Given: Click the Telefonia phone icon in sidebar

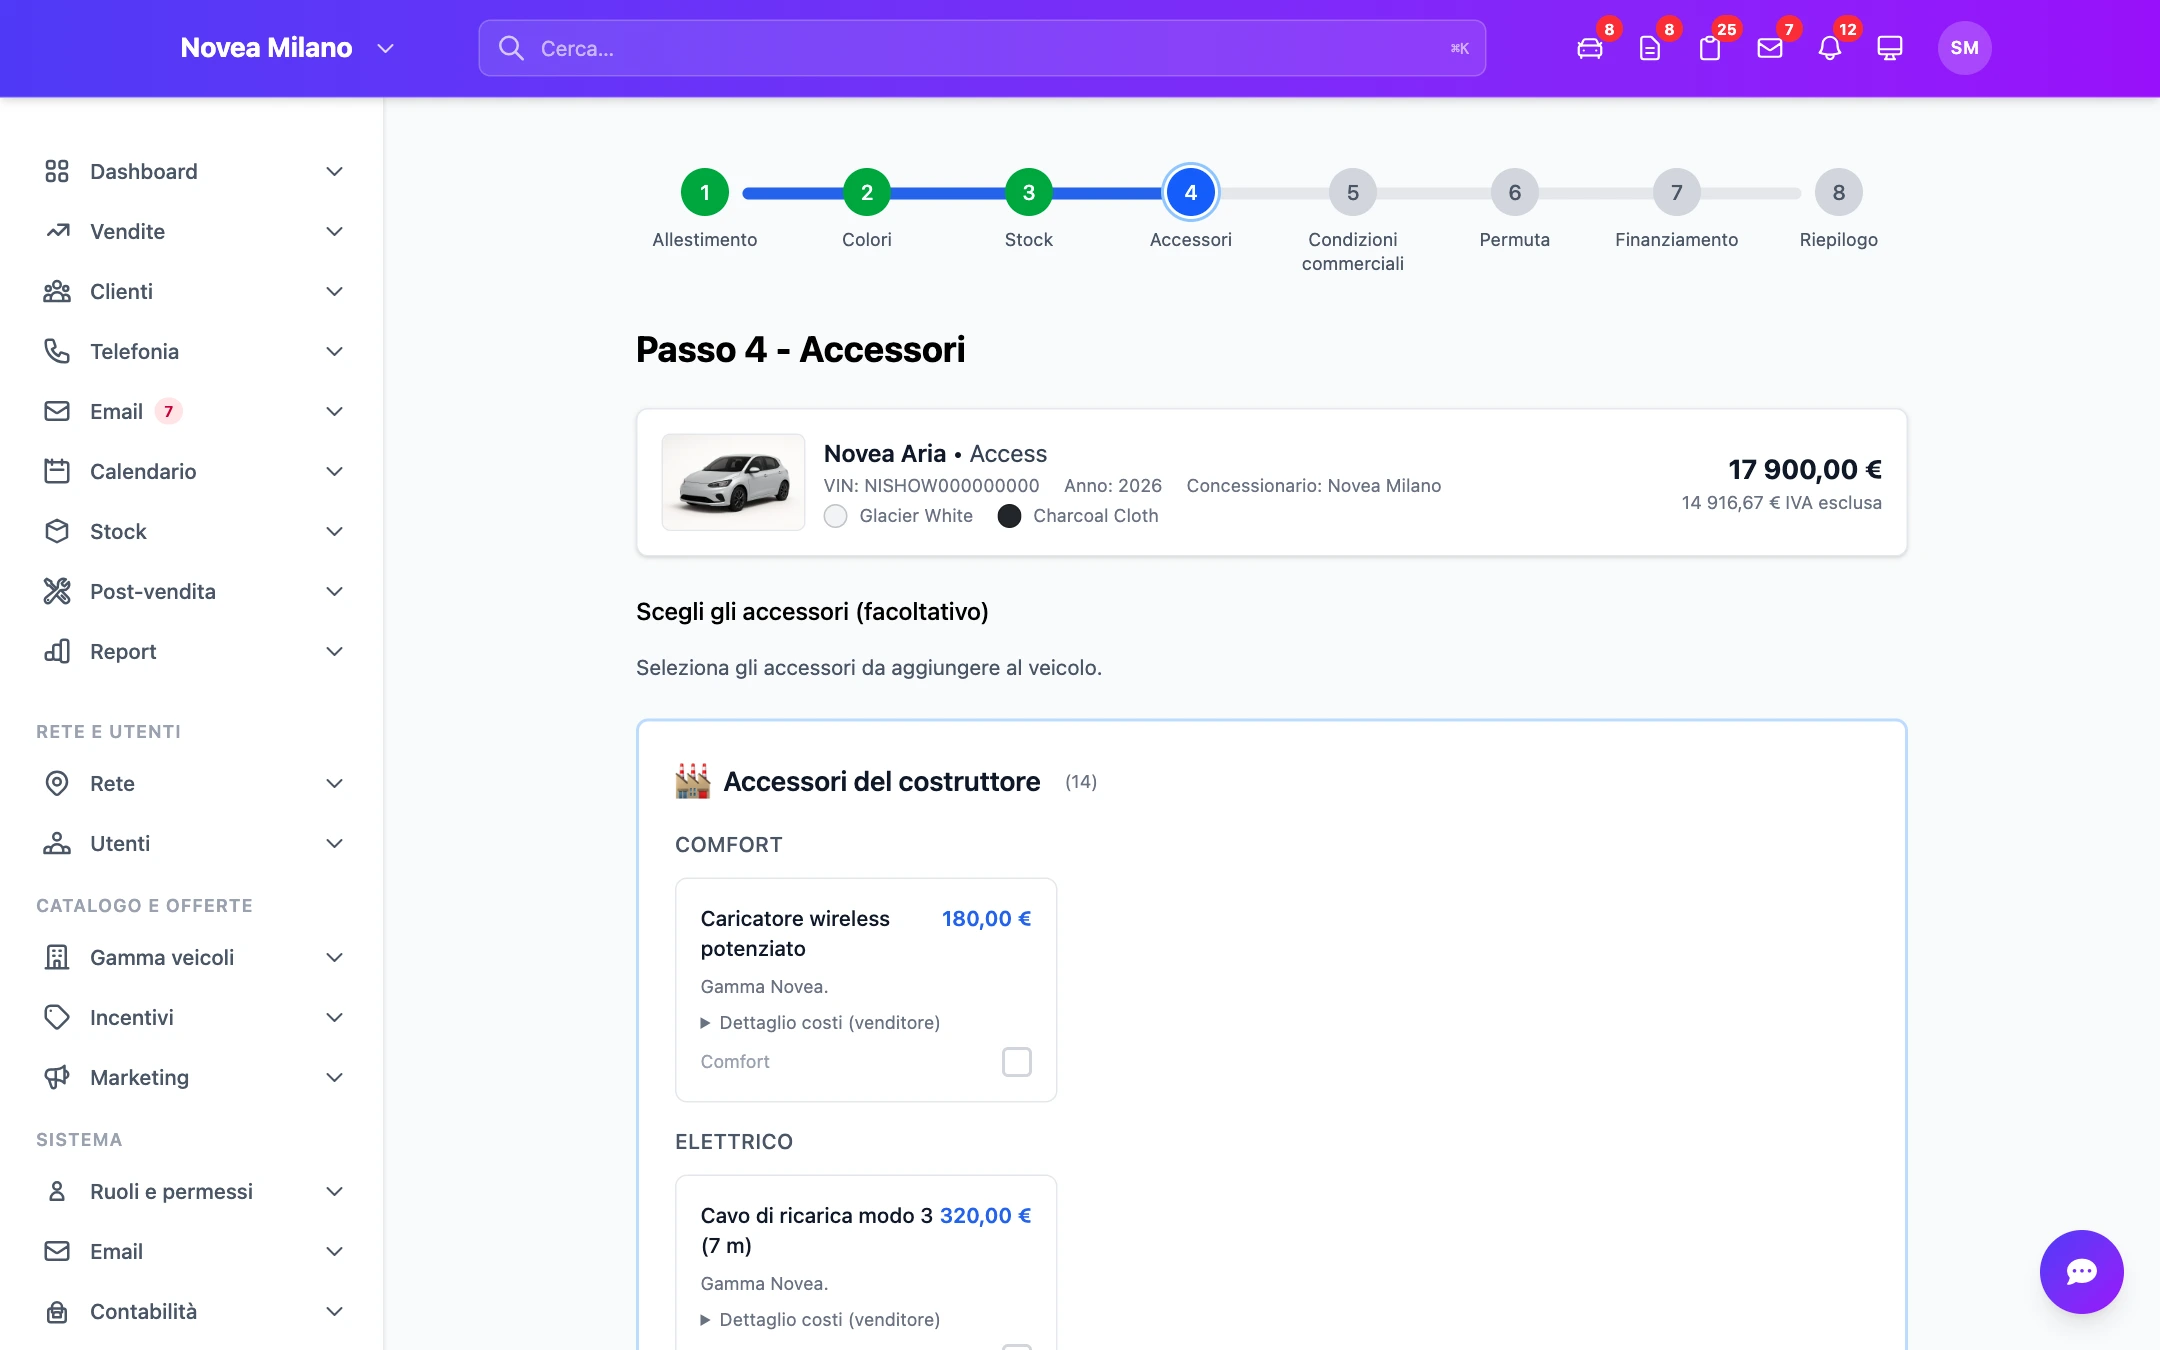Looking at the screenshot, I should [x=57, y=351].
